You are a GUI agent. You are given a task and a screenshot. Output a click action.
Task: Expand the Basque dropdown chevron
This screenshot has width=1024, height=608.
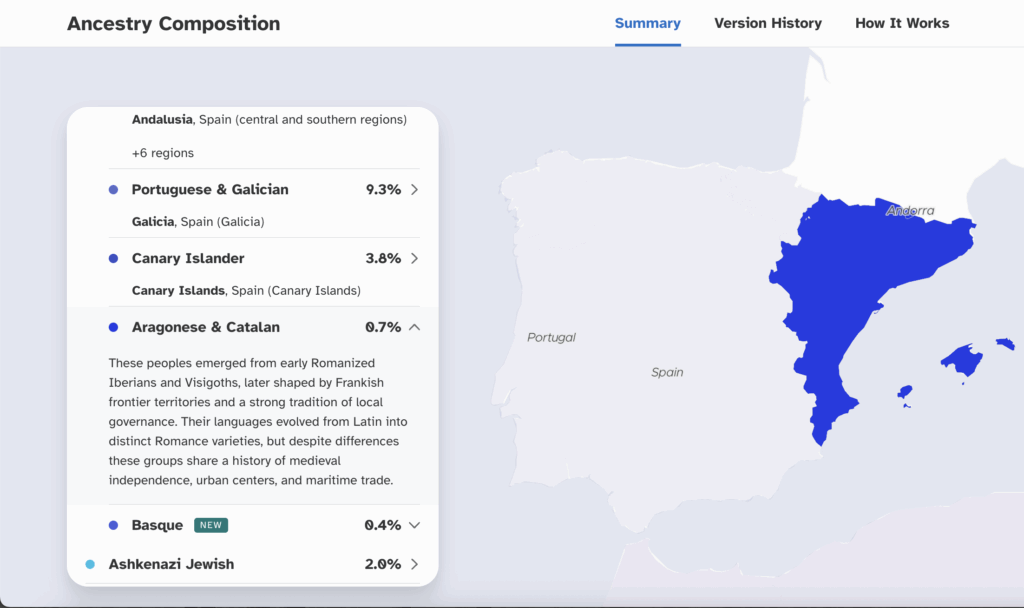point(414,525)
